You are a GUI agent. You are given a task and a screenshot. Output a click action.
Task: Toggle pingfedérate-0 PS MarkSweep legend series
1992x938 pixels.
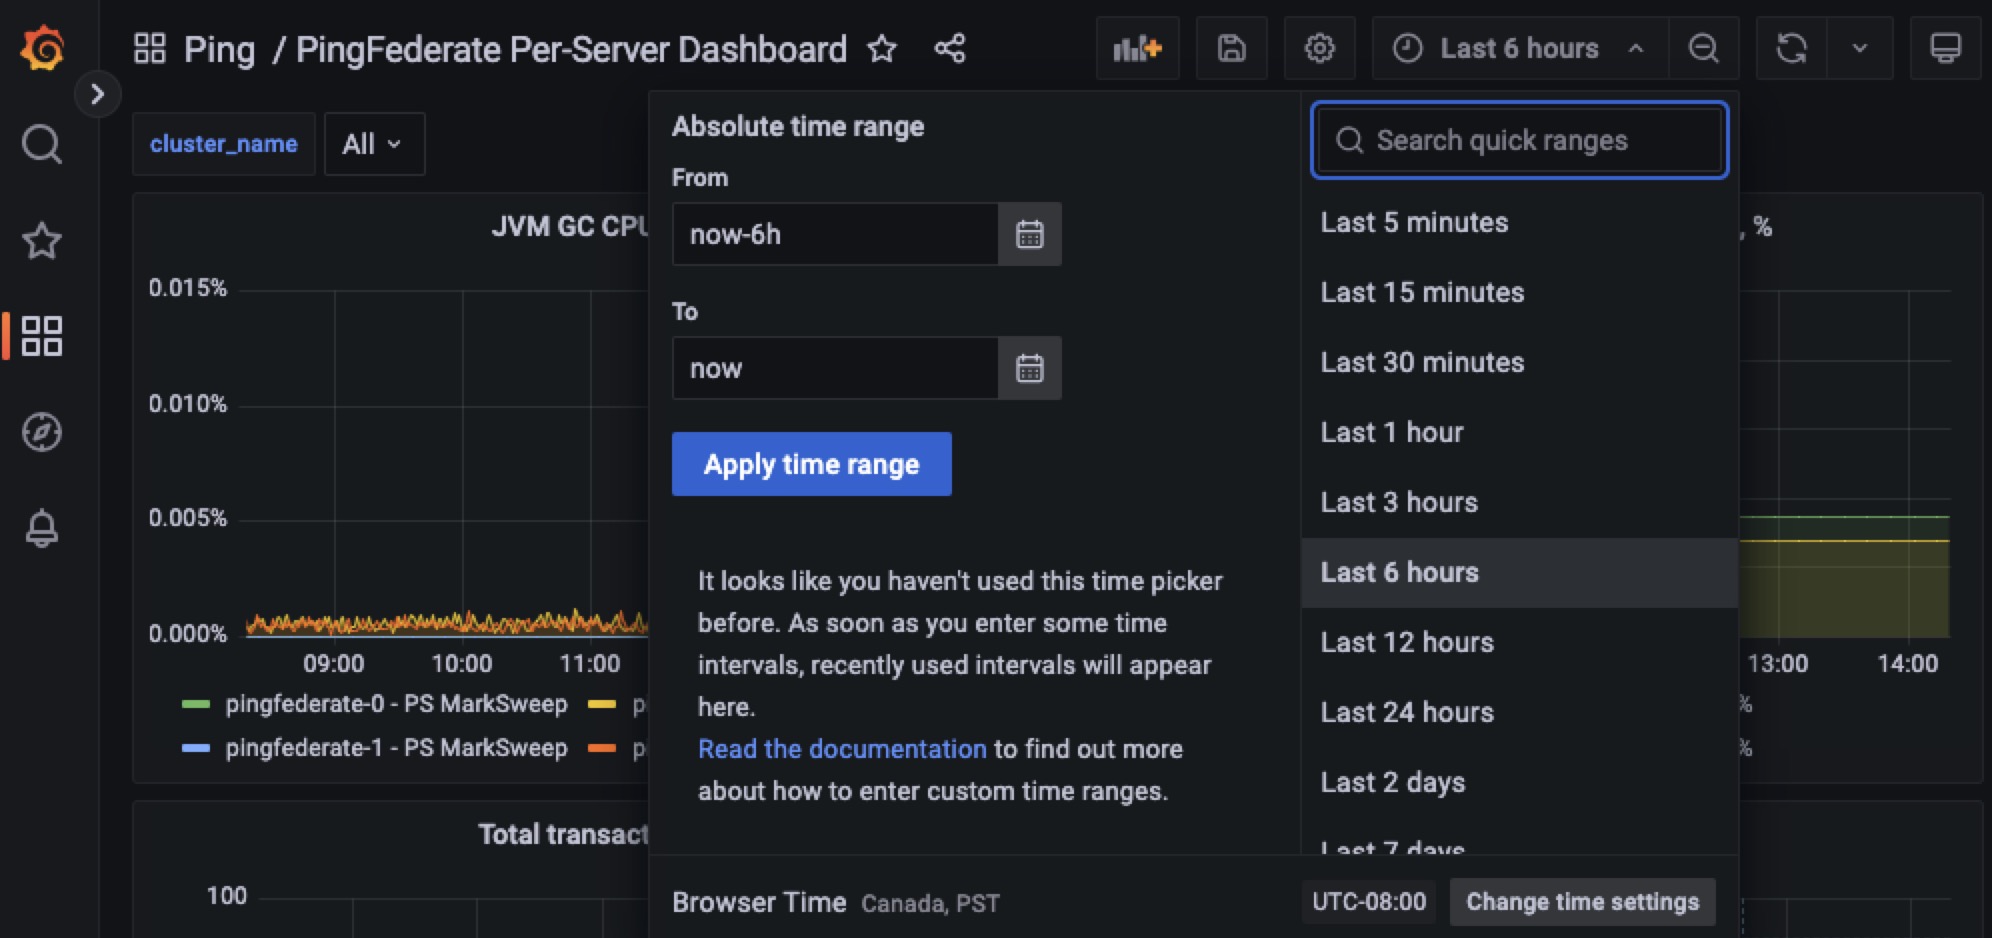(x=395, y=704)
